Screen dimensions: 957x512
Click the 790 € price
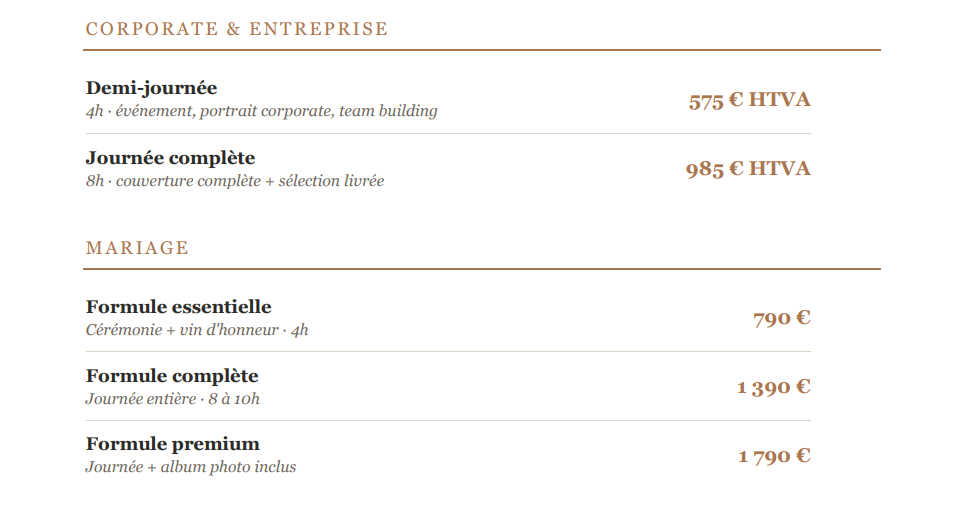[782, 318]
